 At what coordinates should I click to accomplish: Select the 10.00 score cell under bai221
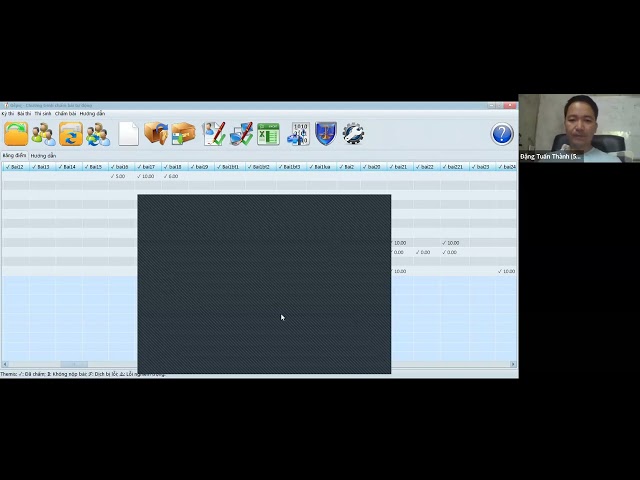[x=454, y=243]
